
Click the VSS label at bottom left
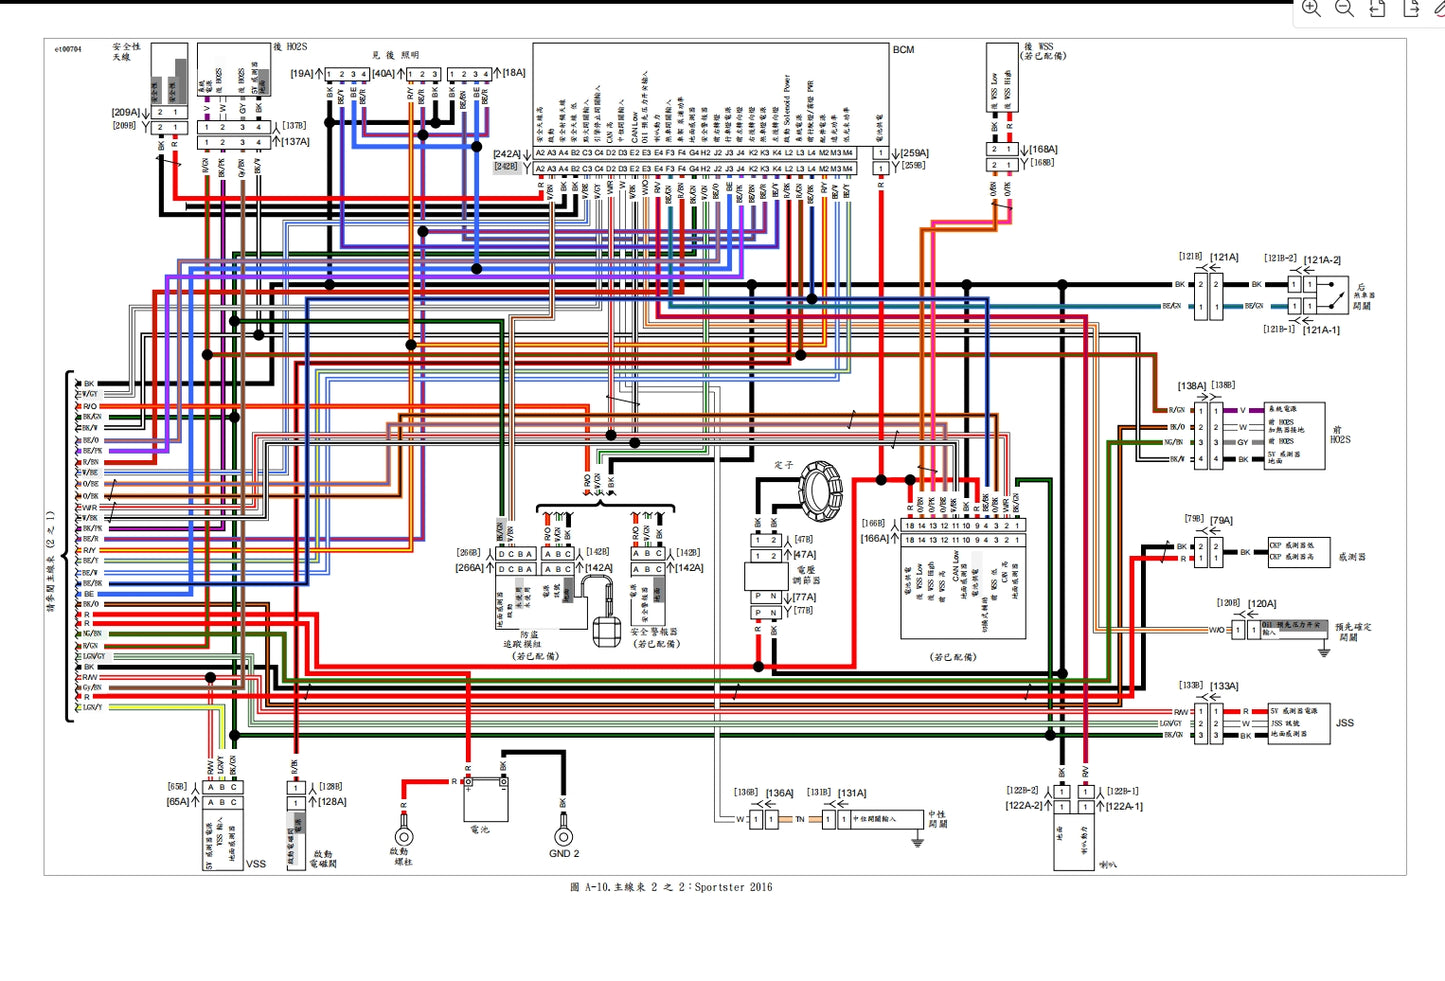256,864
